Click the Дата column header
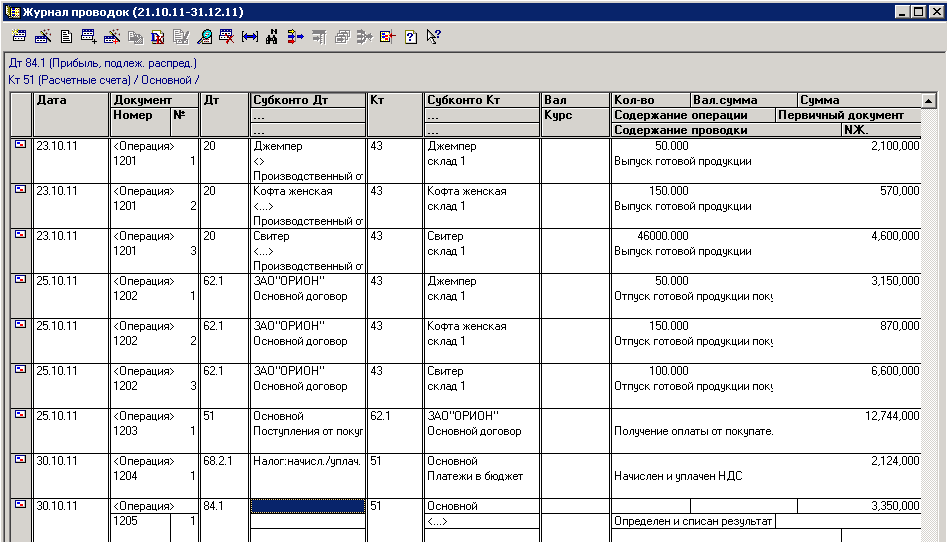The width and height of the screenshot is (947, 542). (71, 115)
